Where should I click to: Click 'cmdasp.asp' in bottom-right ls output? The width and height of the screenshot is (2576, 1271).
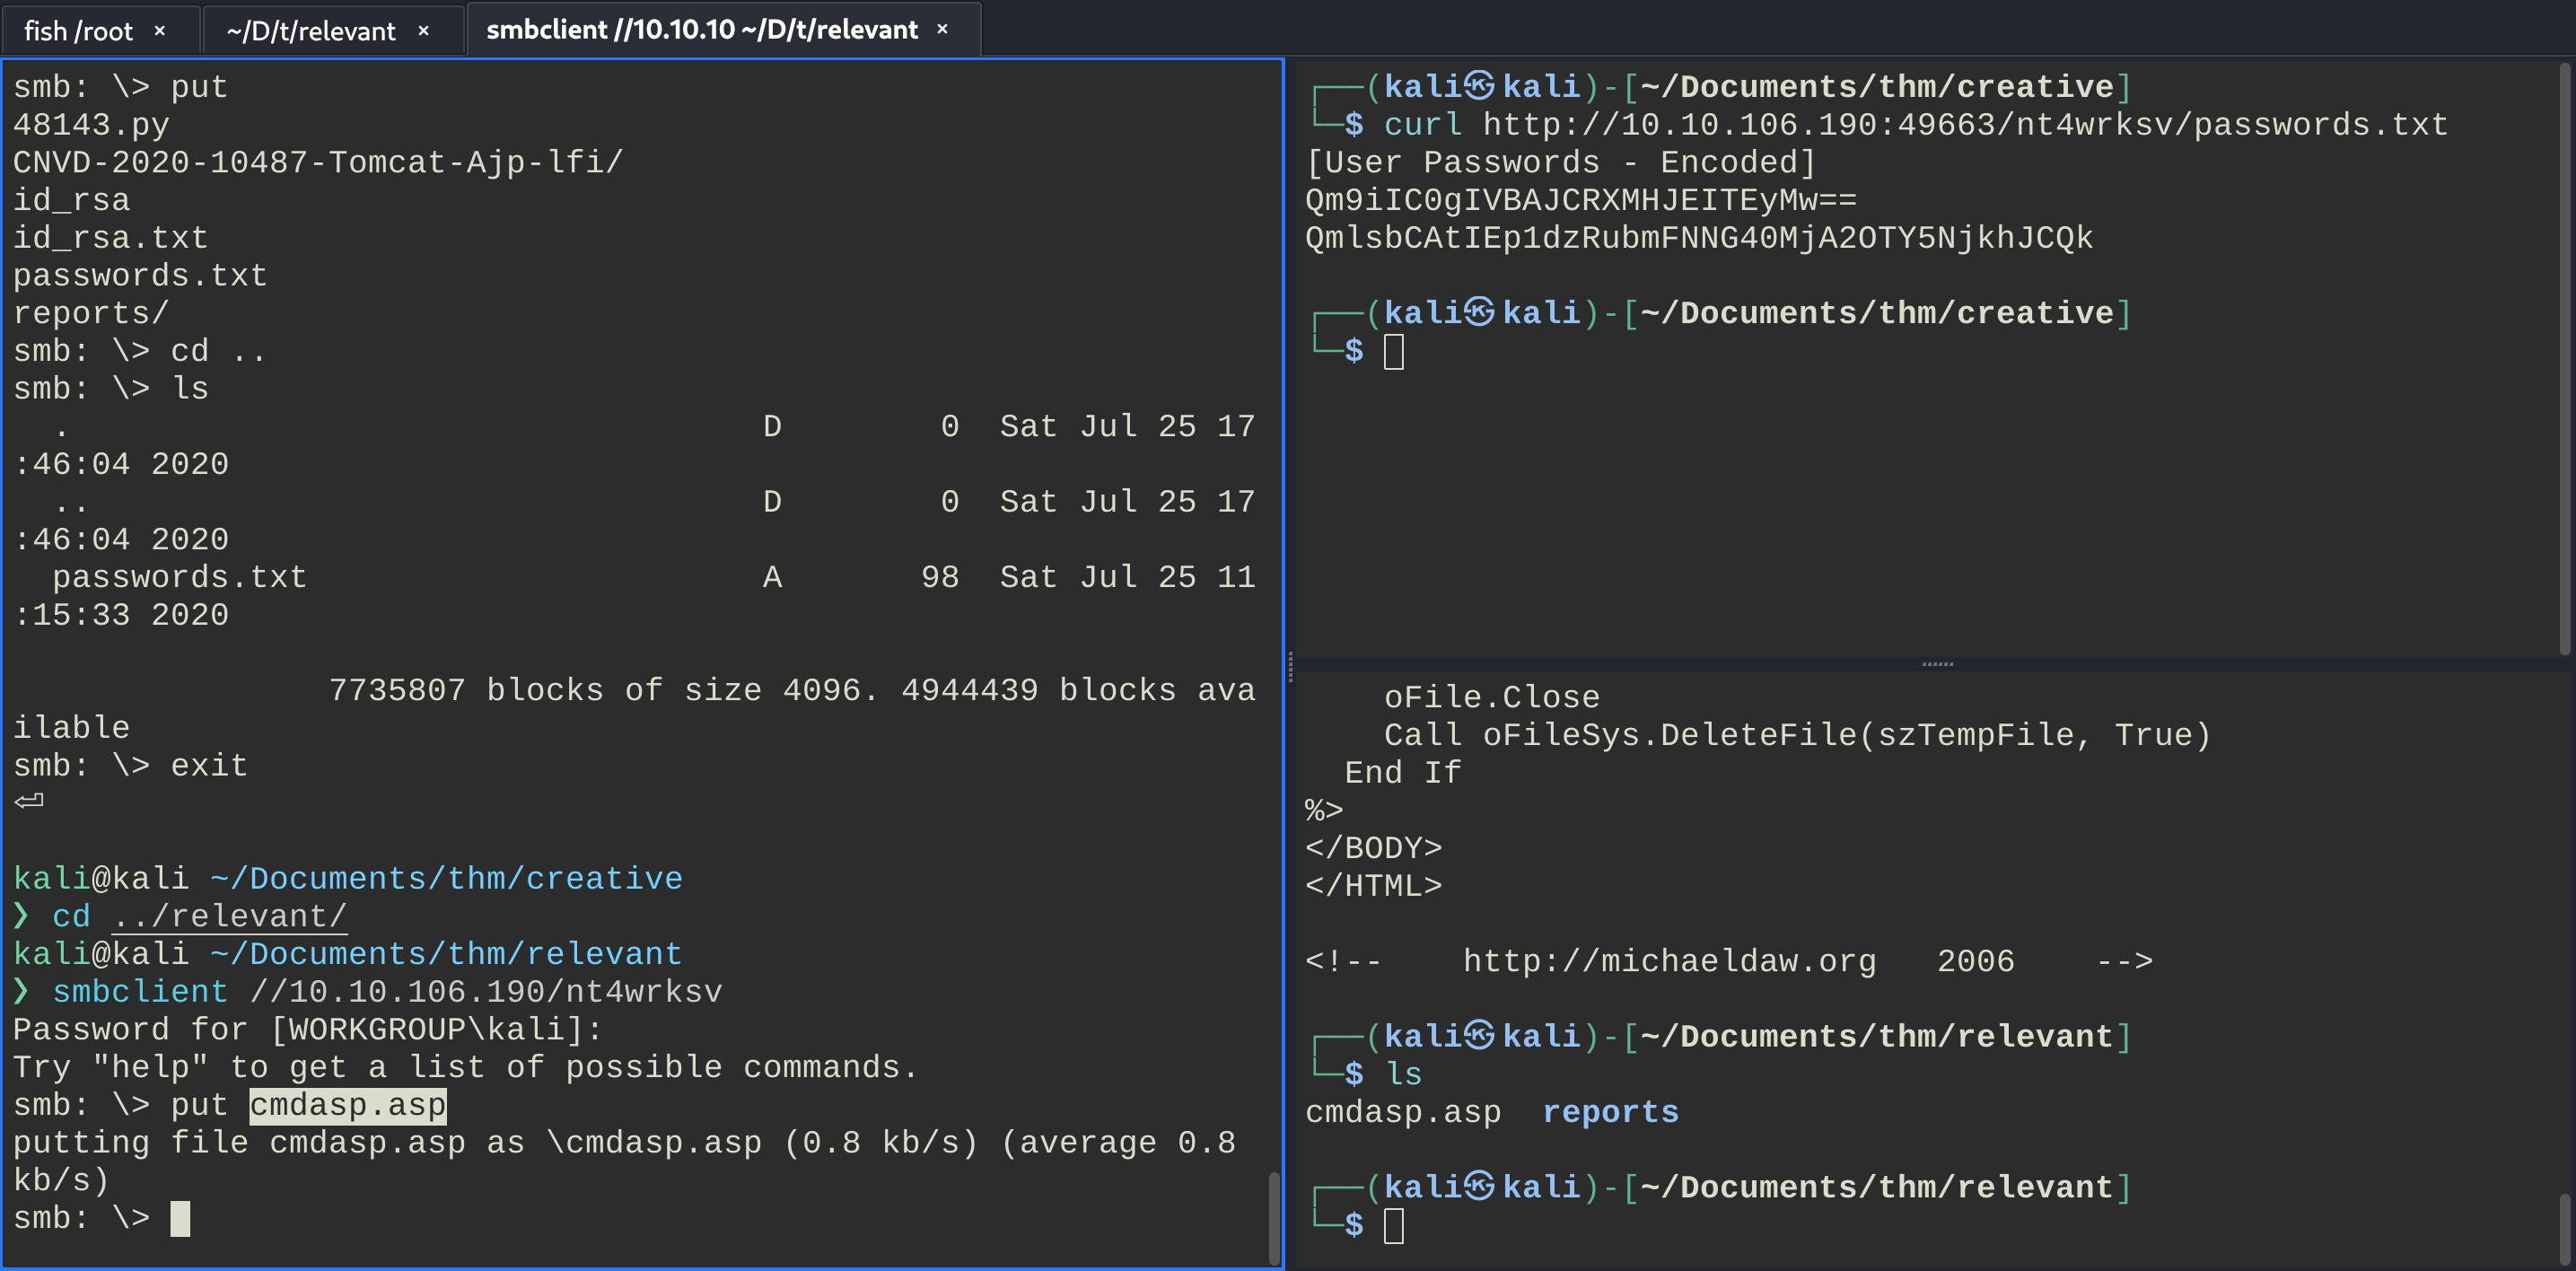click(1403, 1112)
